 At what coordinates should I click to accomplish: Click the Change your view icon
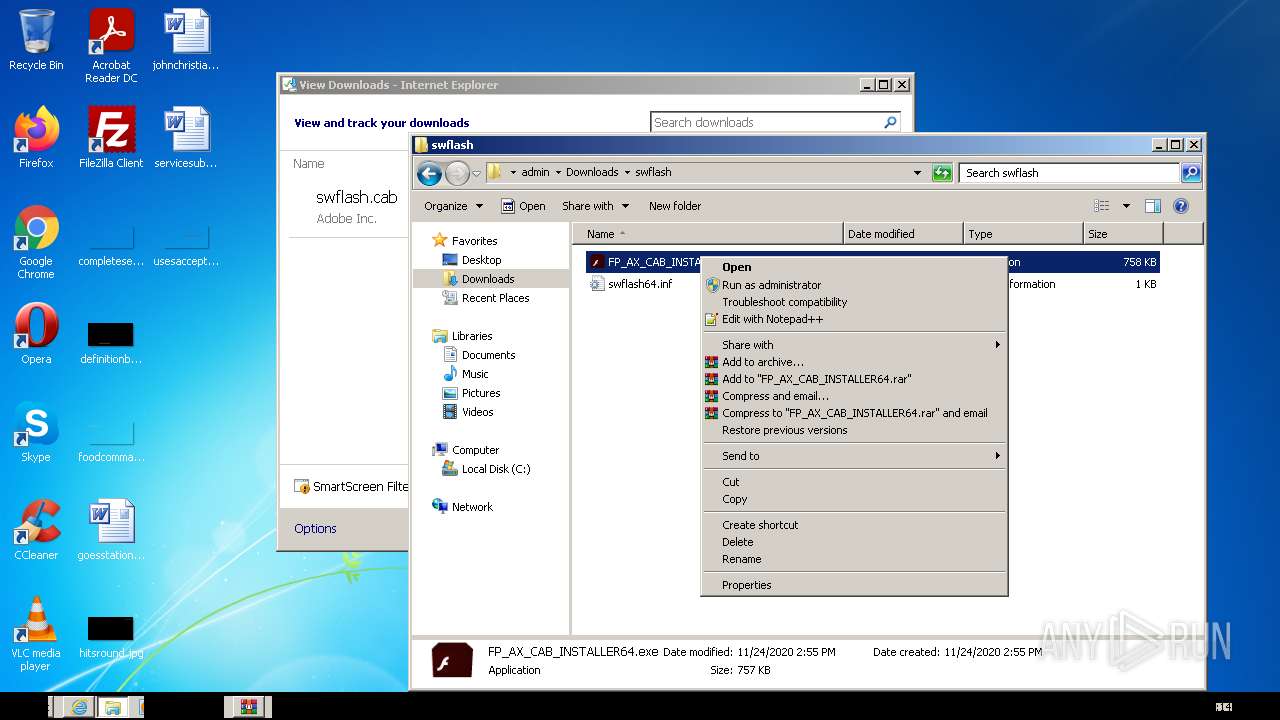(x=1102, y=206)
